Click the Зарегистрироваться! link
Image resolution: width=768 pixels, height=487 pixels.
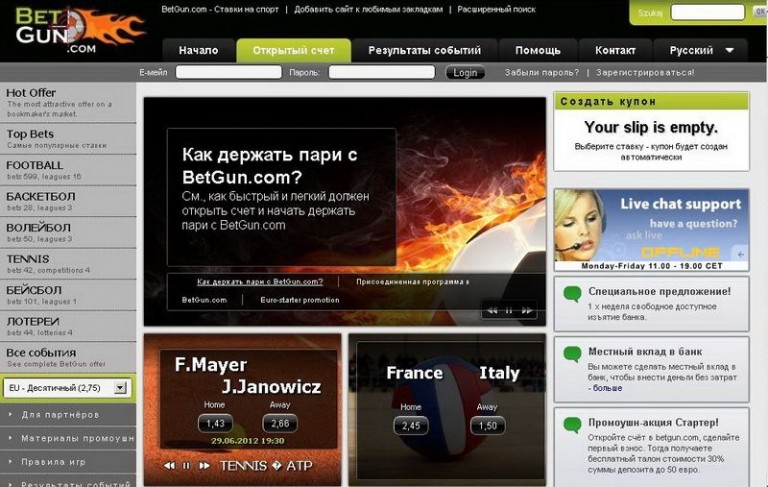coord(645,73)
